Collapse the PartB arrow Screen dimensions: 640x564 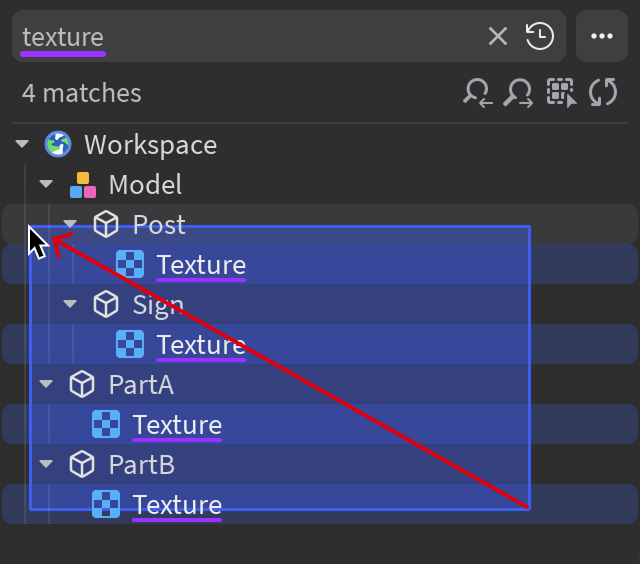pyautogui.click(x=46, y=465)
